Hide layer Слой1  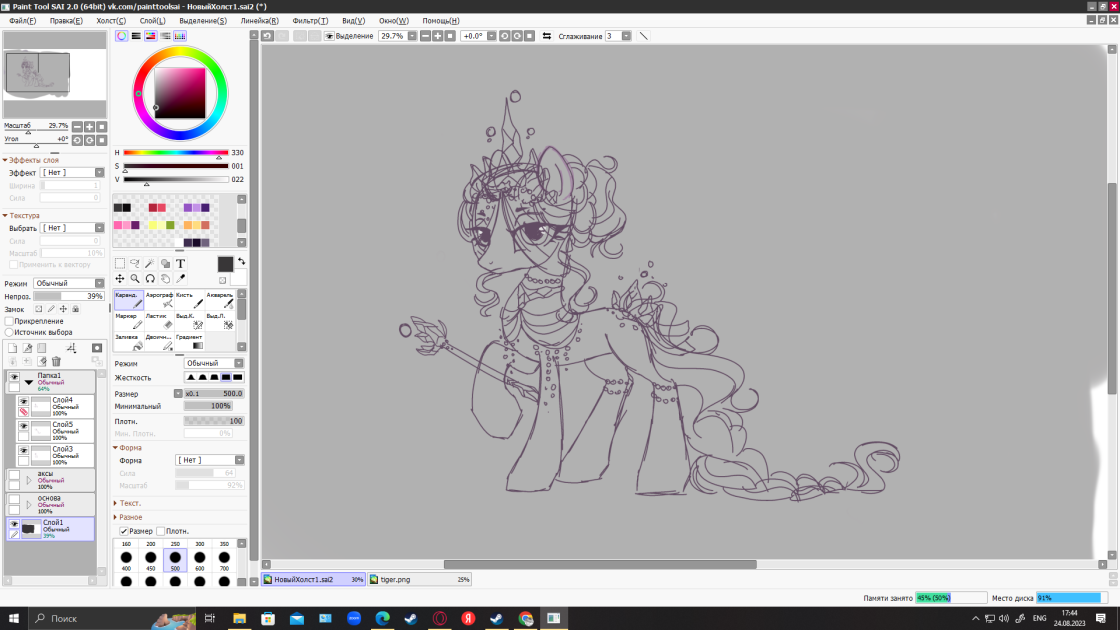[x=14, y=524]
